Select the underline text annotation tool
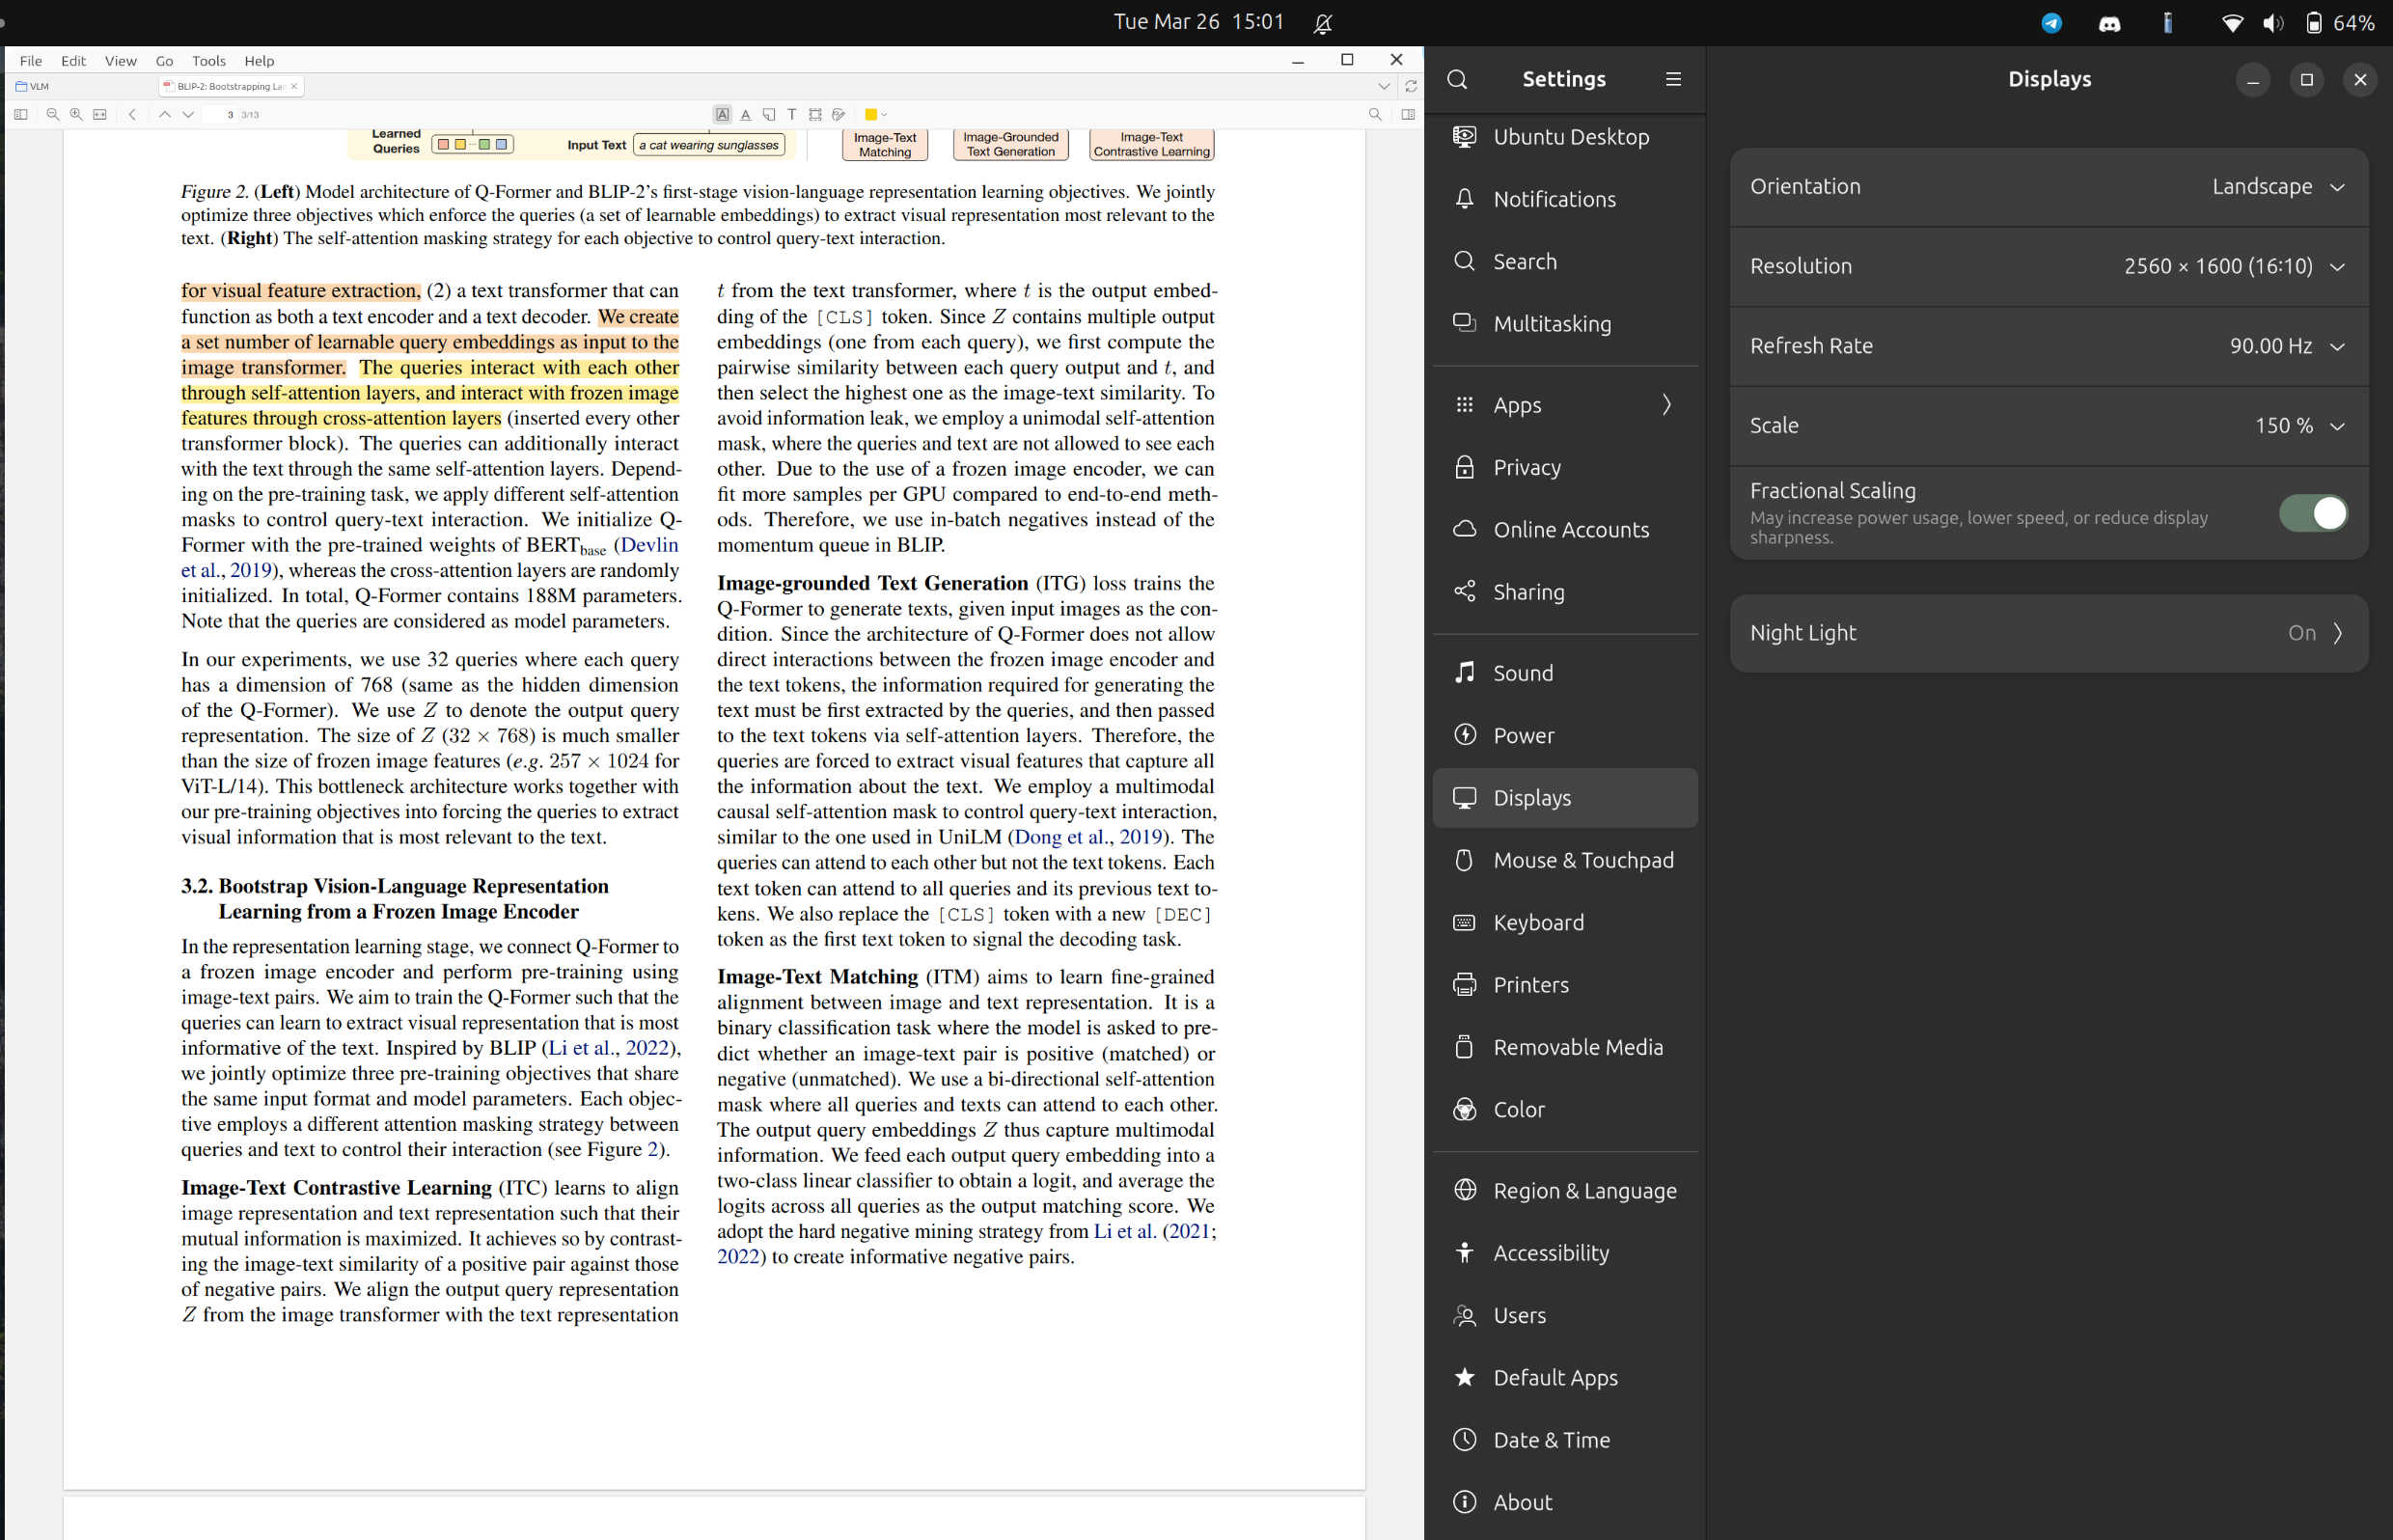The height and width of the screenshot is (1540, 2393). pos(745,114)
